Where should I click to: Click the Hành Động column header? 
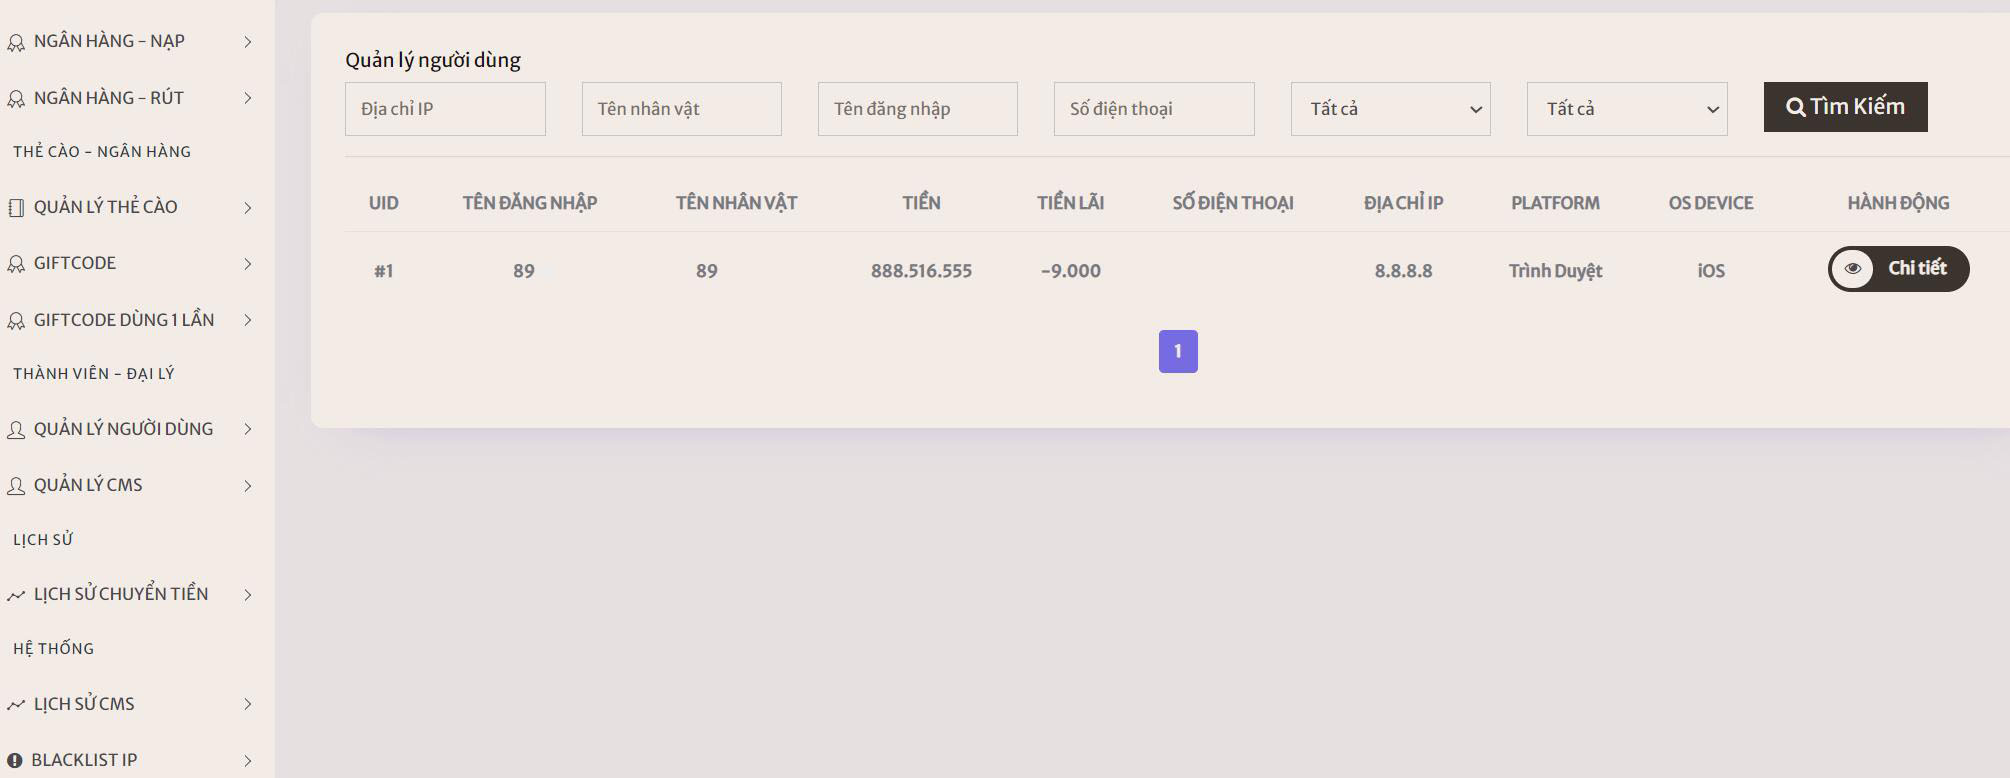click(x=1898, y=203)
